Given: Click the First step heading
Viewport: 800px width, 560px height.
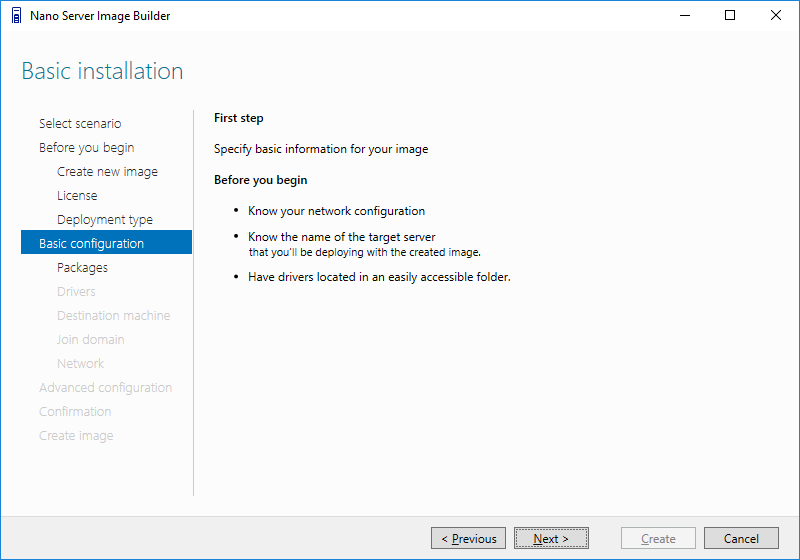Looking at the screenshot, I should point(239,118).
